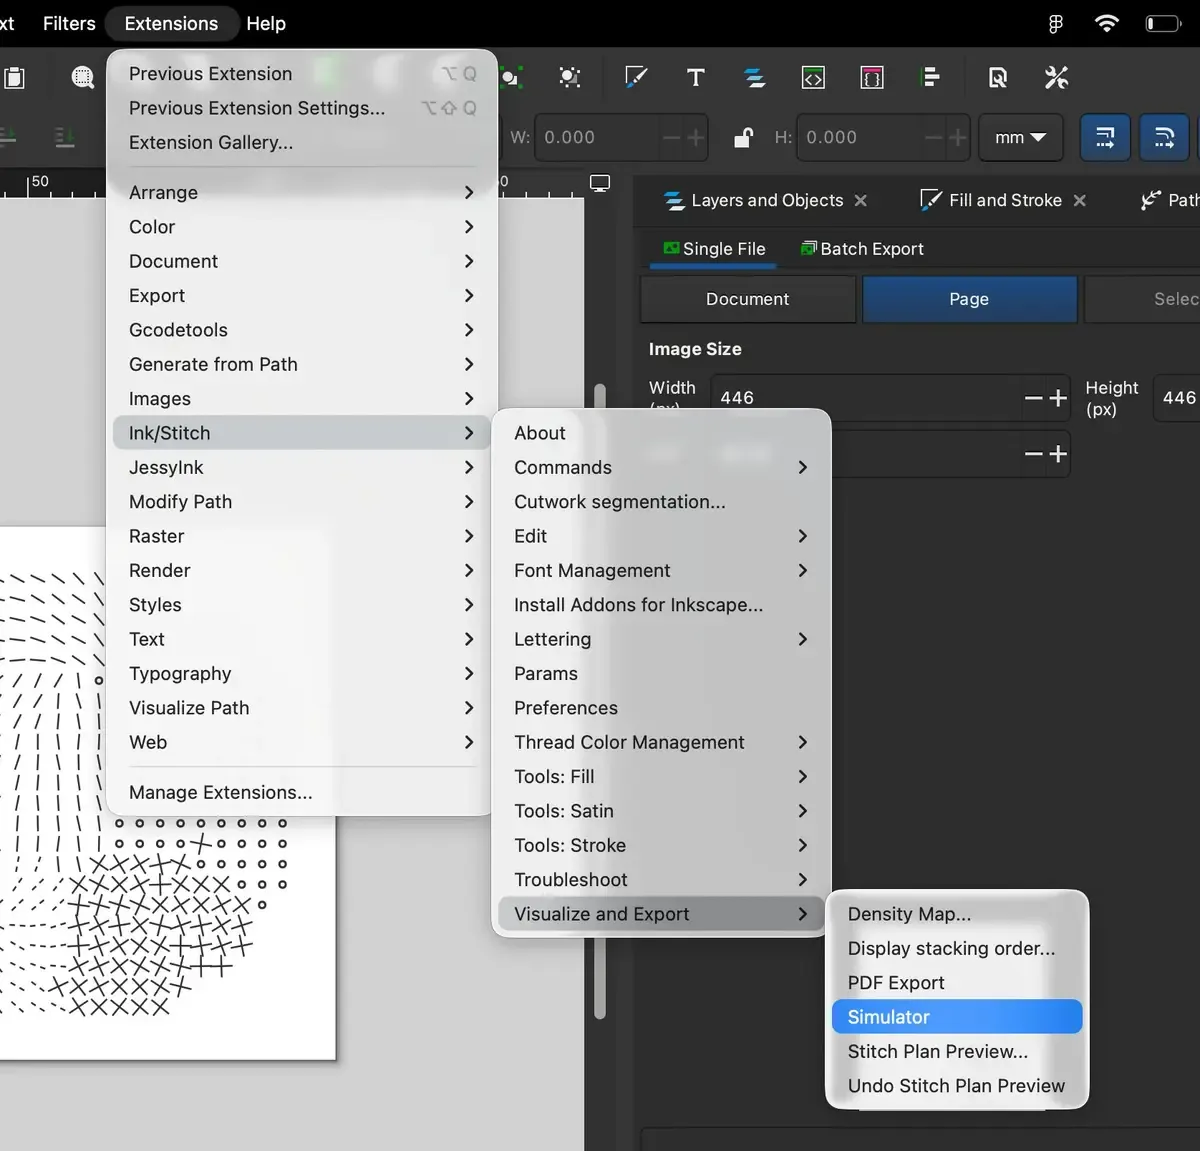Toggle first blue stroke-scaling button
The width and height of the screenshot is (1200, 1151).
coord(1105,137)
